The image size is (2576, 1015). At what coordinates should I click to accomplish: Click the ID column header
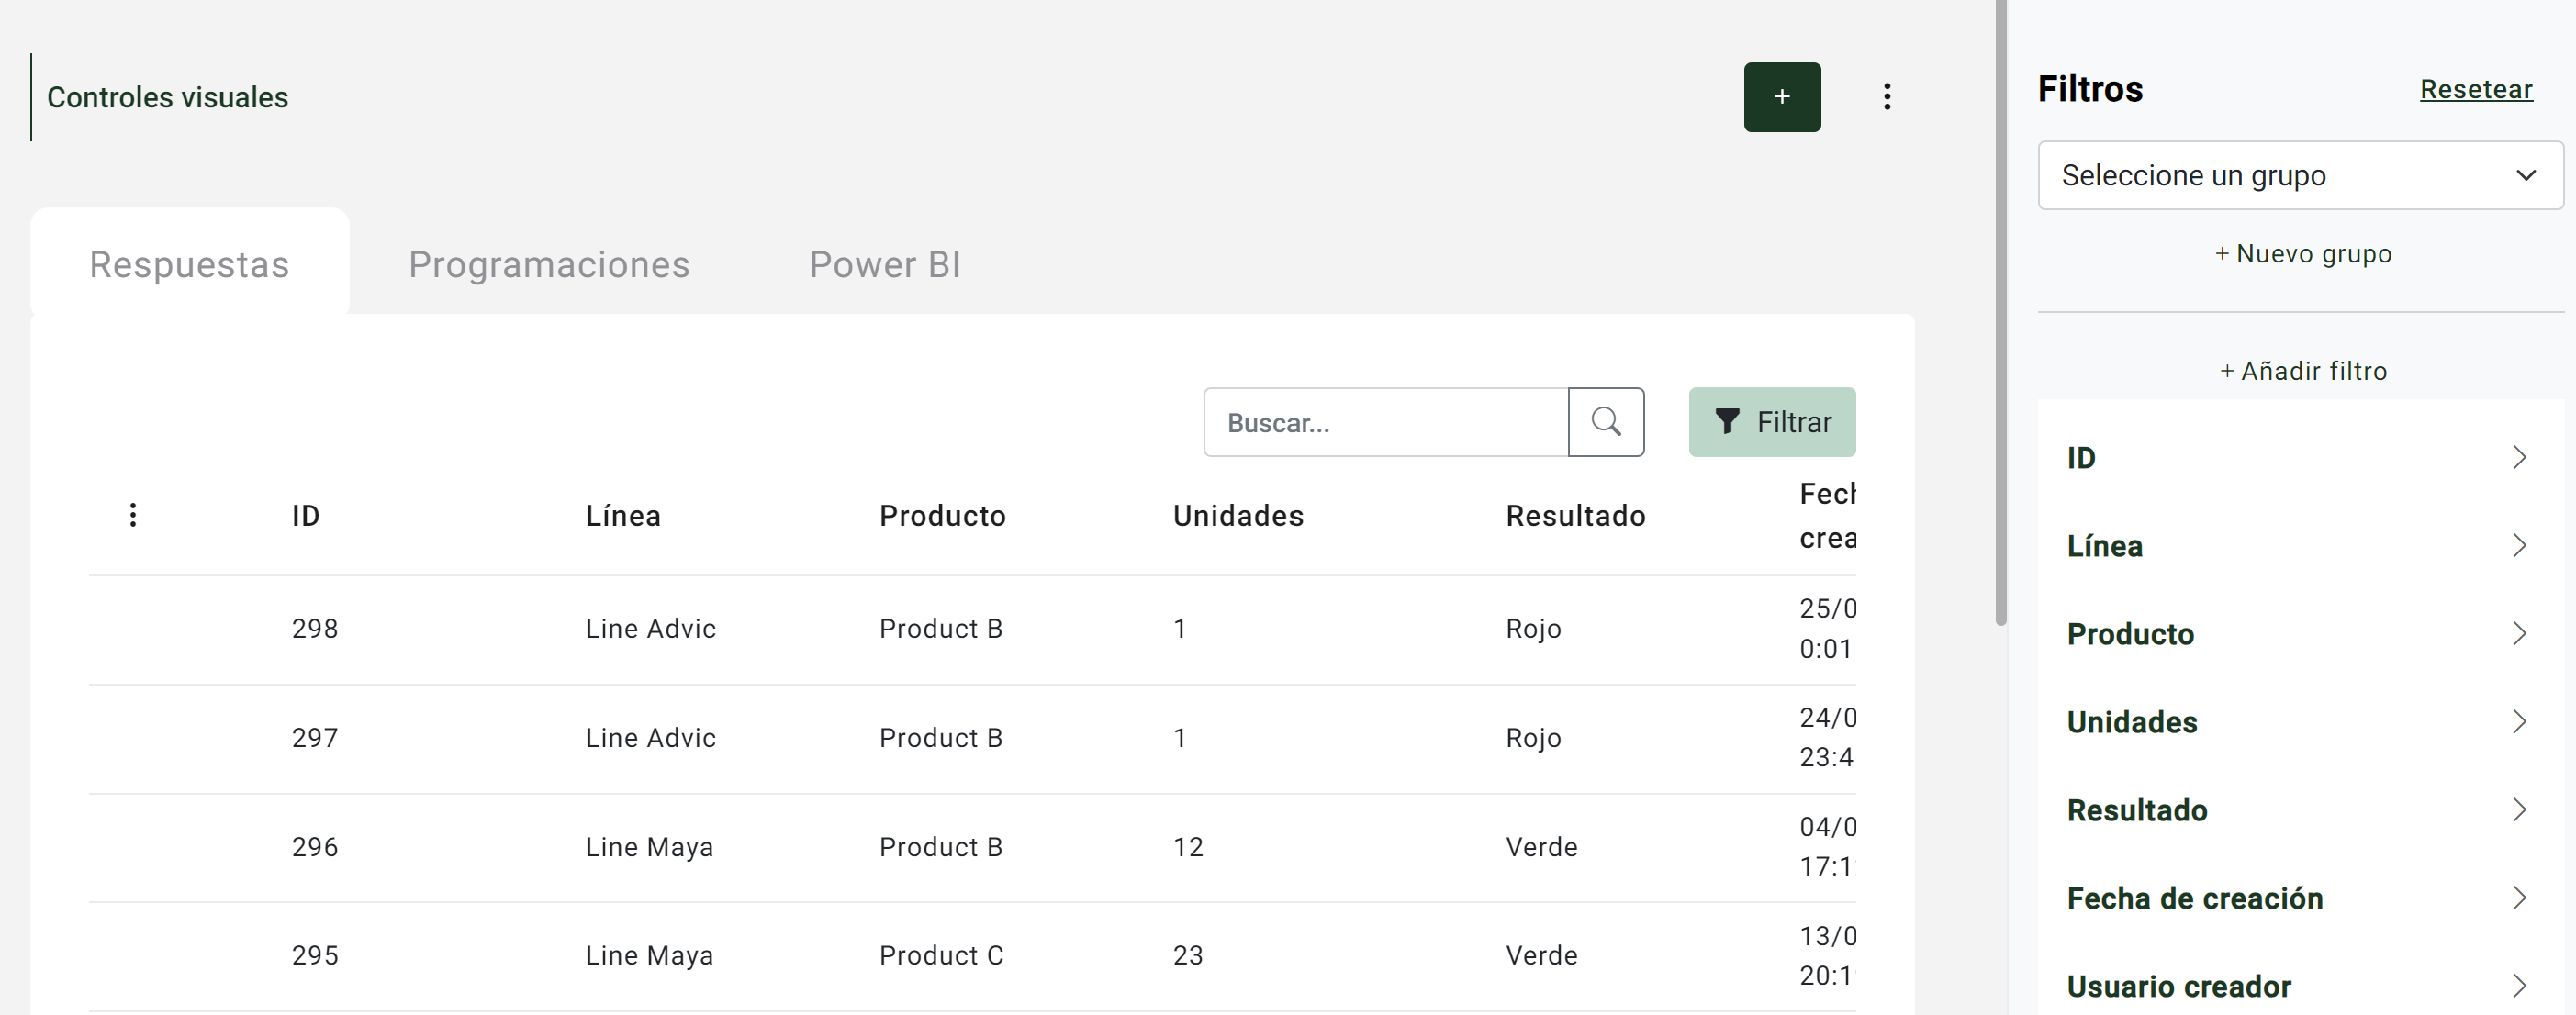tap(306, 516)
